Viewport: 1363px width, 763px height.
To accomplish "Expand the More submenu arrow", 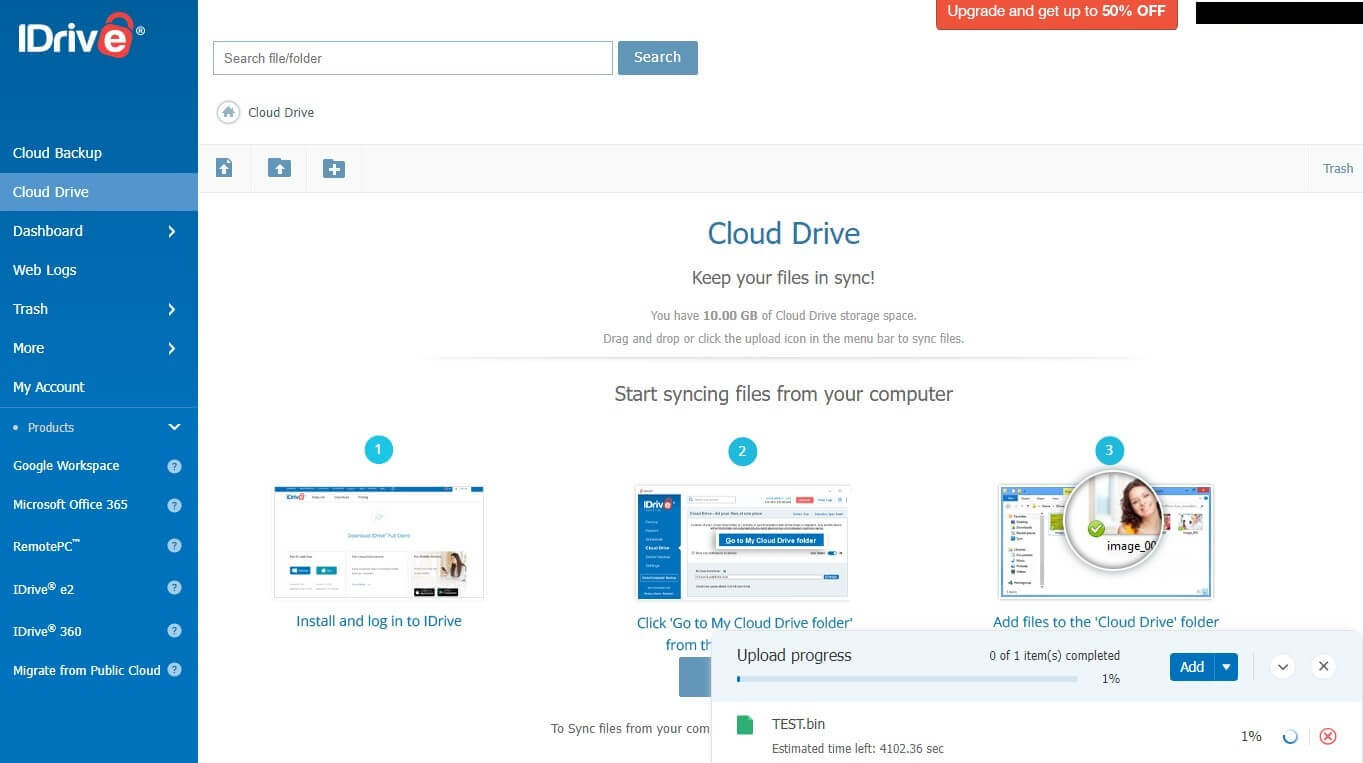I will 171,348.
